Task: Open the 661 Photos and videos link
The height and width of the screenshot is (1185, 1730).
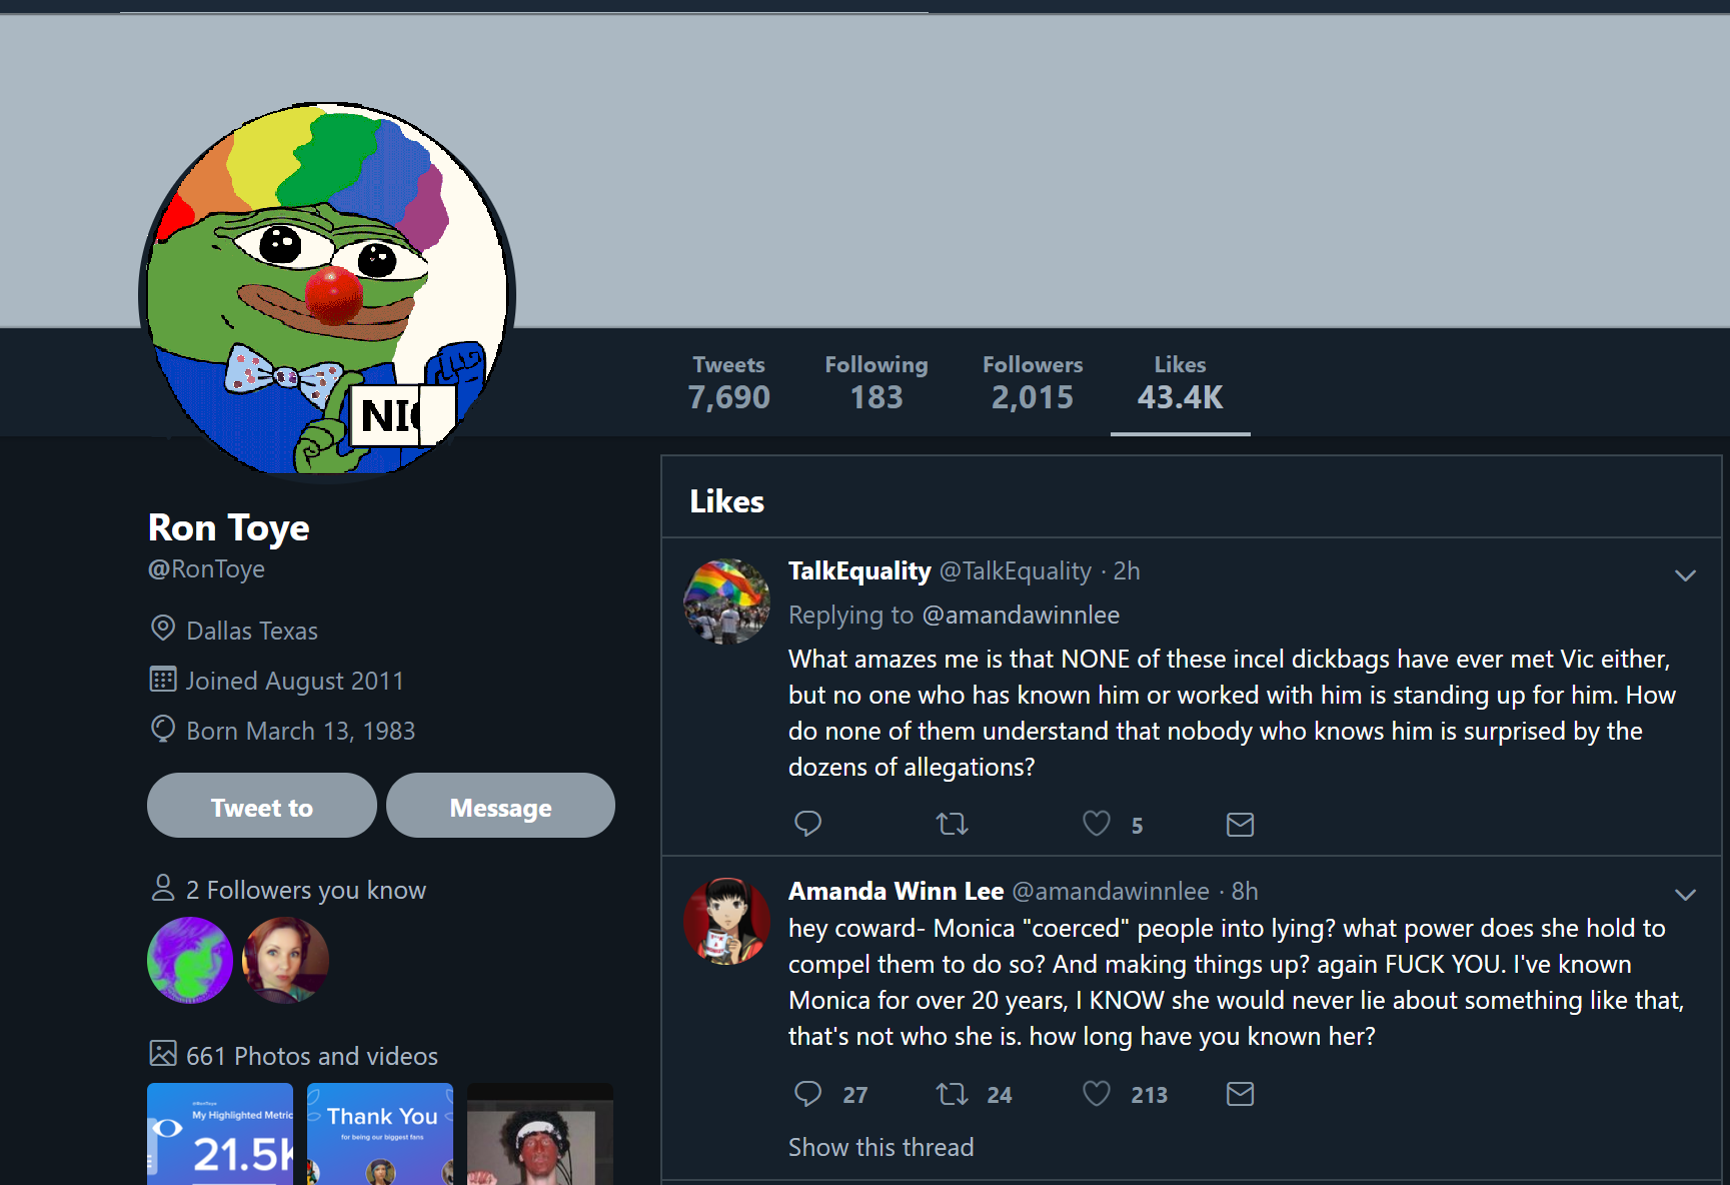Action: tap(312, 1055)
